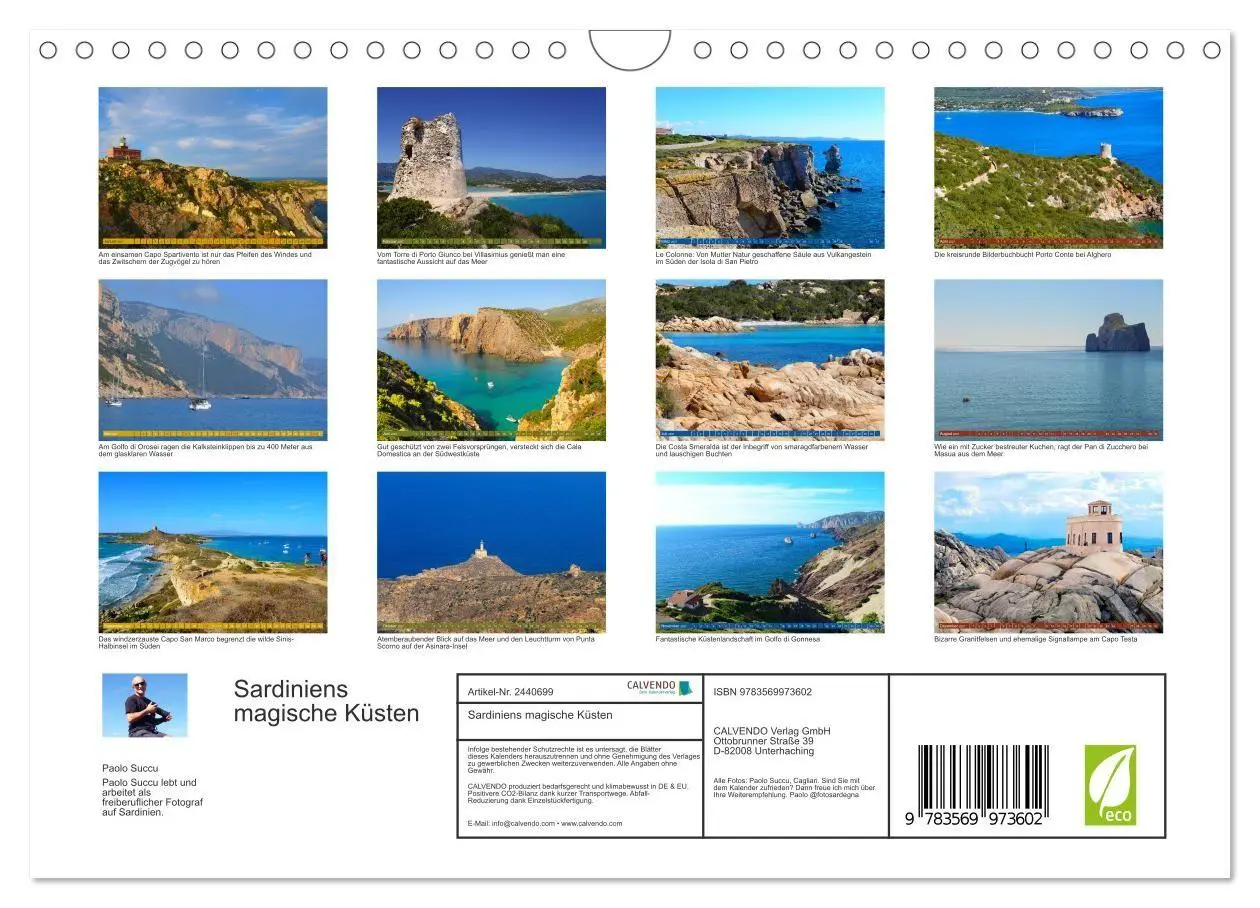Click caption 'Am einsamen Capo Spartivento'

point(205,258)
